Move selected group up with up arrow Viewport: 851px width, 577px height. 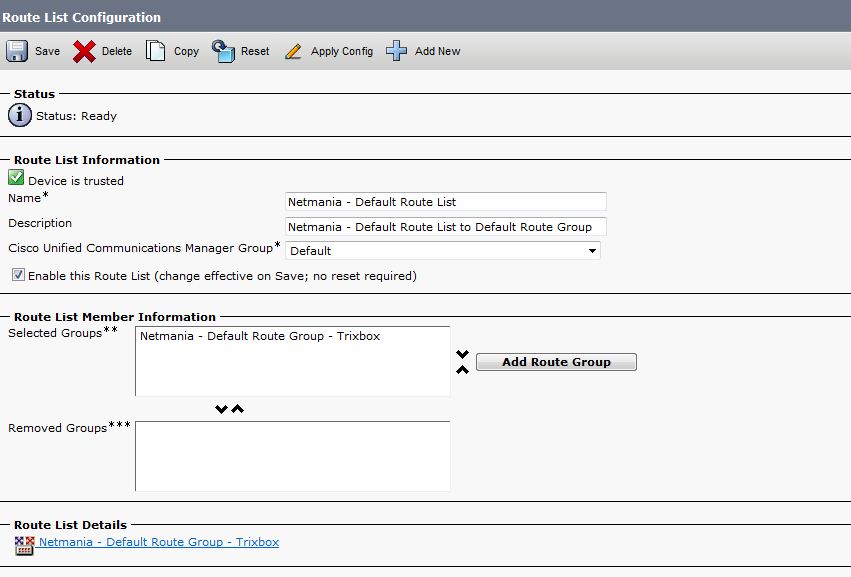pos(462,370)
